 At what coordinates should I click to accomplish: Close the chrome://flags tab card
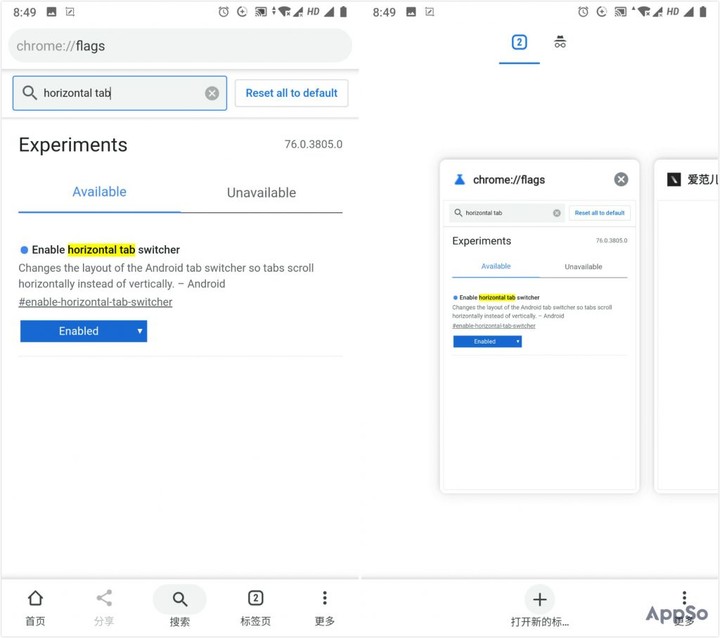pos(621,179)
